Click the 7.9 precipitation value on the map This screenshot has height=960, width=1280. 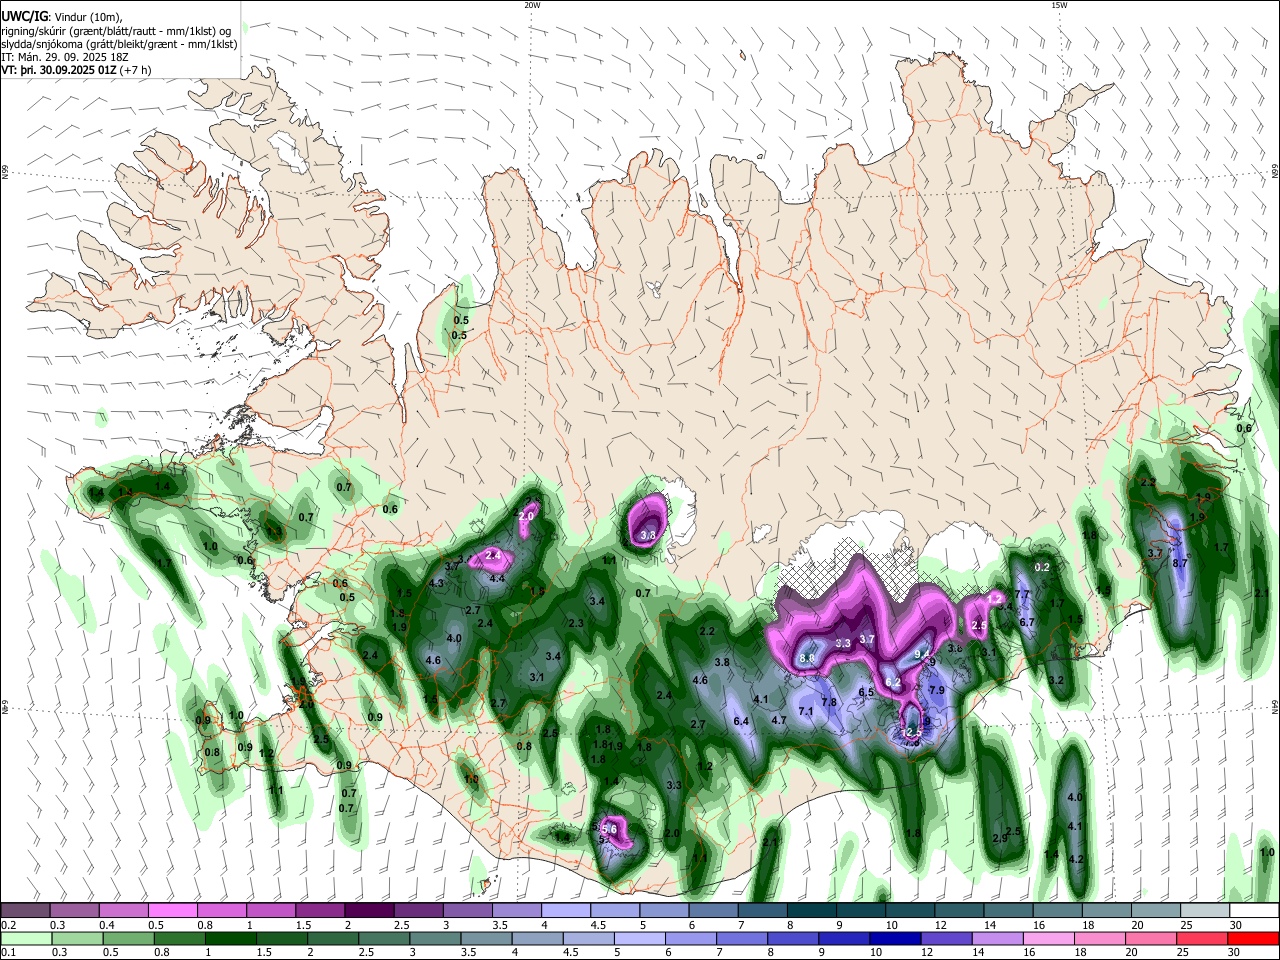coord(937,690)
